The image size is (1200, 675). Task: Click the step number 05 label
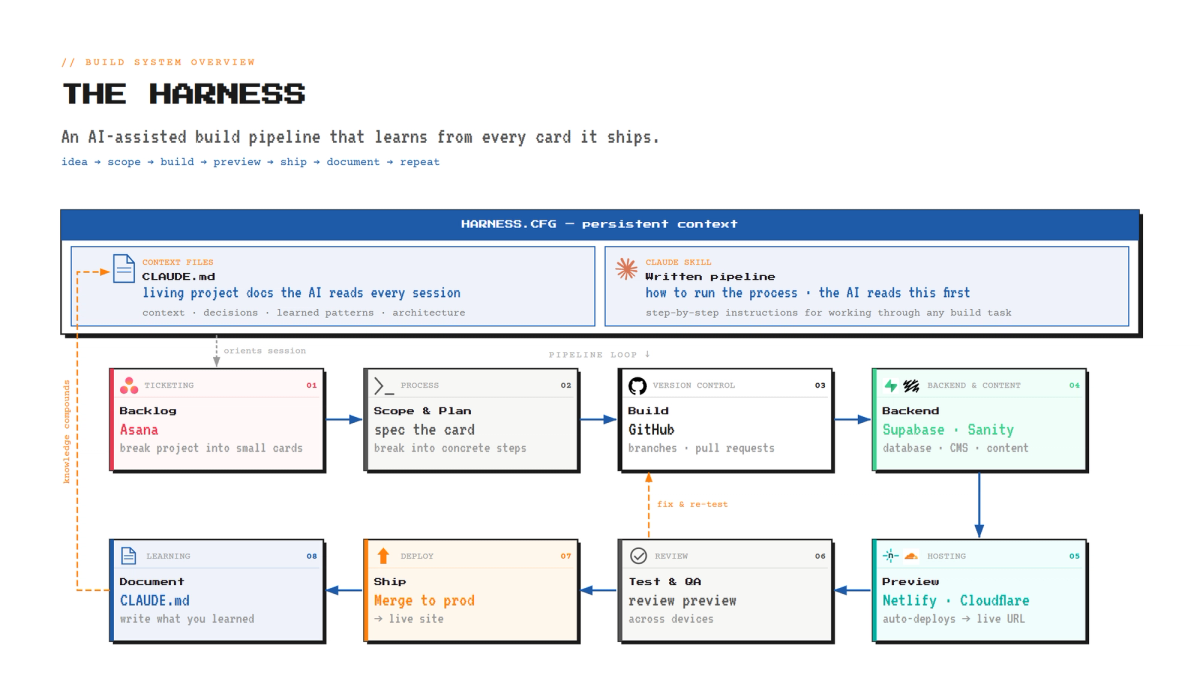1074,556
